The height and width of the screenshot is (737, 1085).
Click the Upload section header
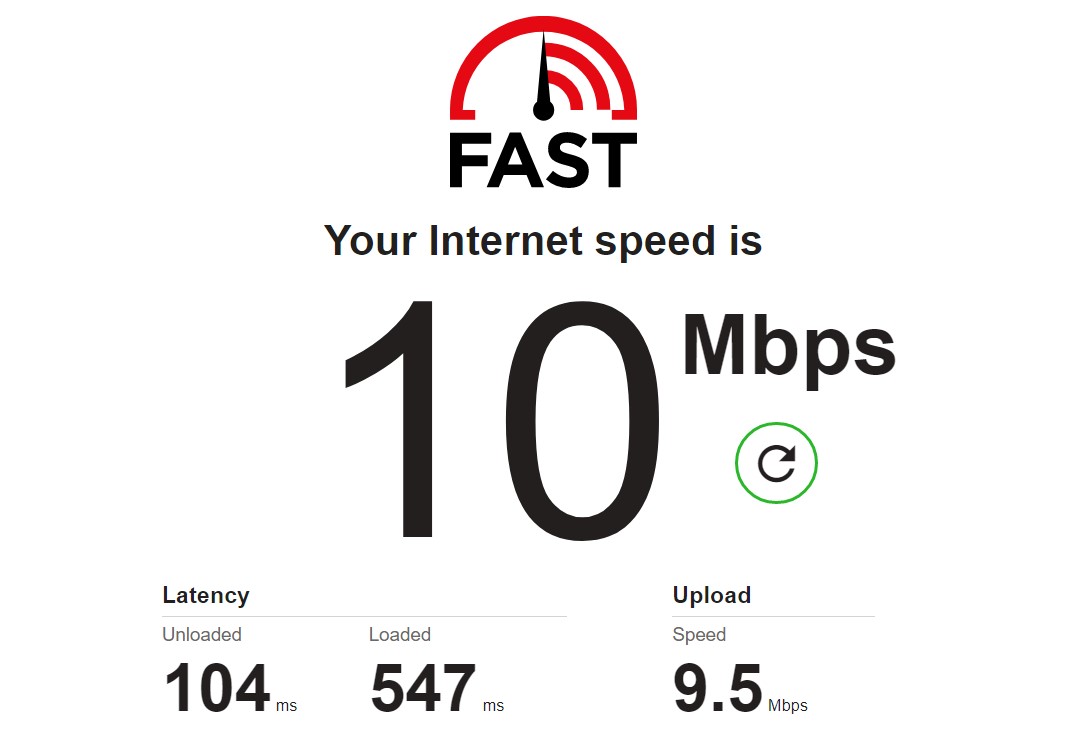pyautogui.click(x=711, y=595)
